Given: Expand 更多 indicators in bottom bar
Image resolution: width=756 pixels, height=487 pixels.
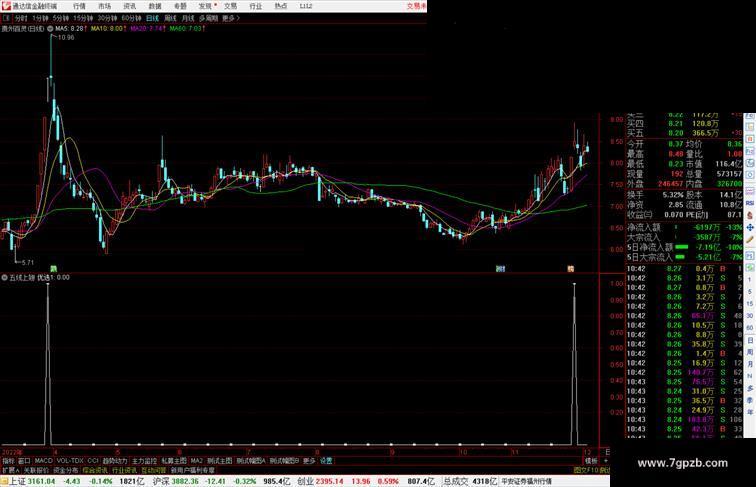Looking at the screenshot, I should pyautogui.click(x=309, y=461).
